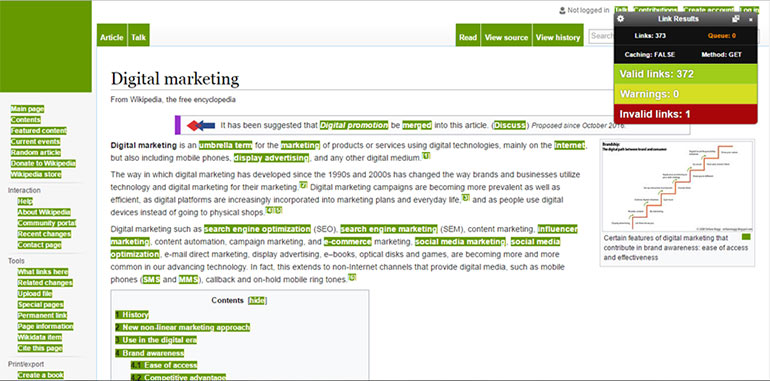770x381 pixels.
Task: Open Current events in the sidebar
Action: pos(36,141)
